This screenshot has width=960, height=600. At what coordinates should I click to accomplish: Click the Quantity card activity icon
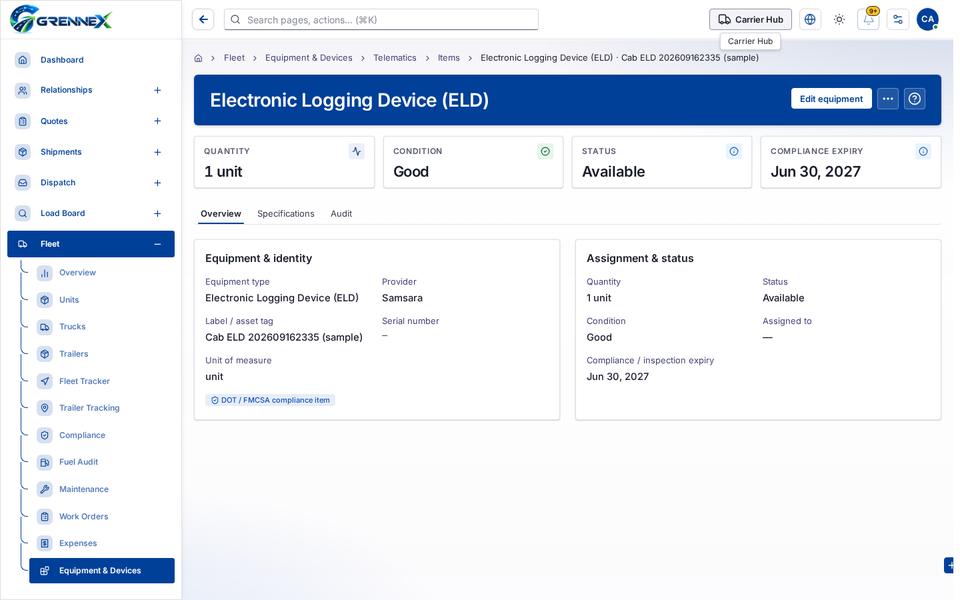click(356, 151)
